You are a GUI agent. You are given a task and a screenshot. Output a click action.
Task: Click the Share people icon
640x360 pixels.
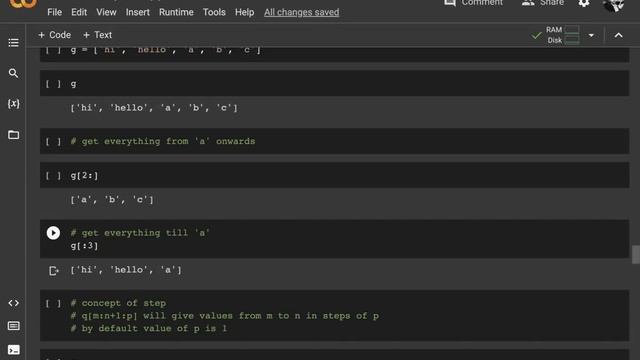point(528,3)
